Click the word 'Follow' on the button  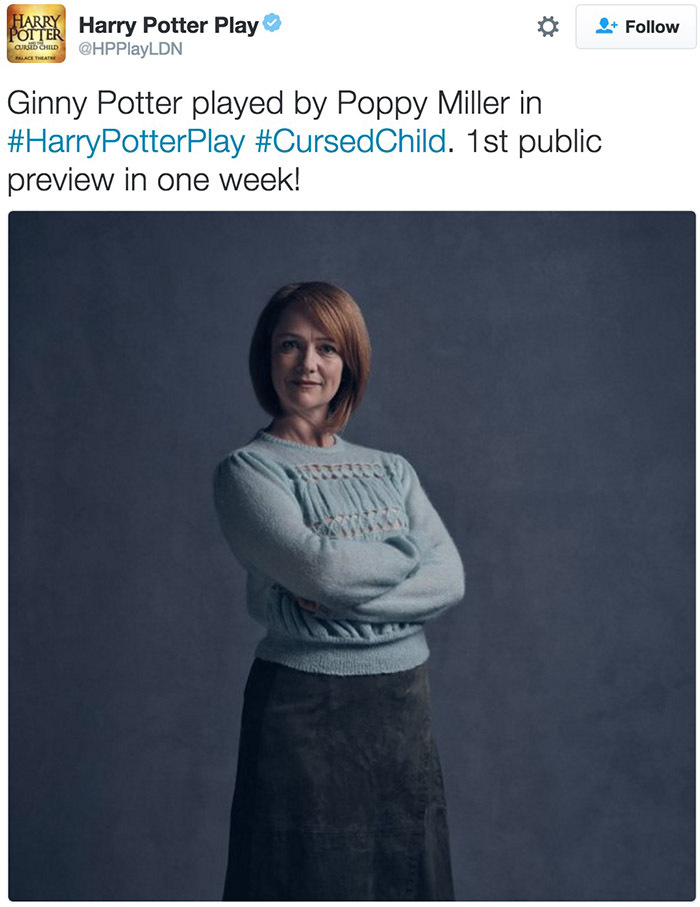[652, 27]
